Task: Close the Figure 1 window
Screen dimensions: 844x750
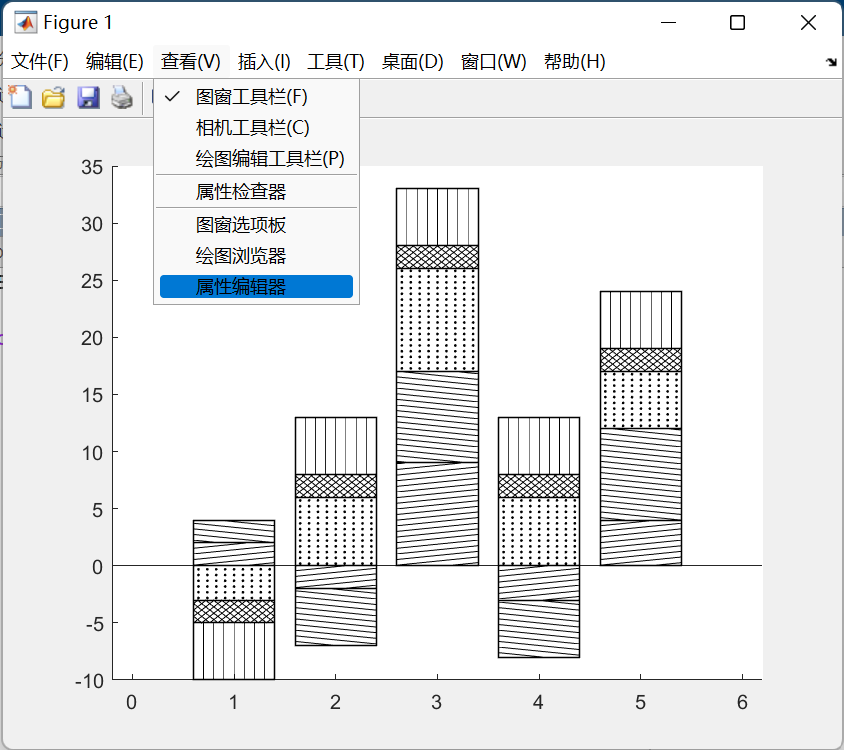Action: pyautogui.click(x=808, y=23)
